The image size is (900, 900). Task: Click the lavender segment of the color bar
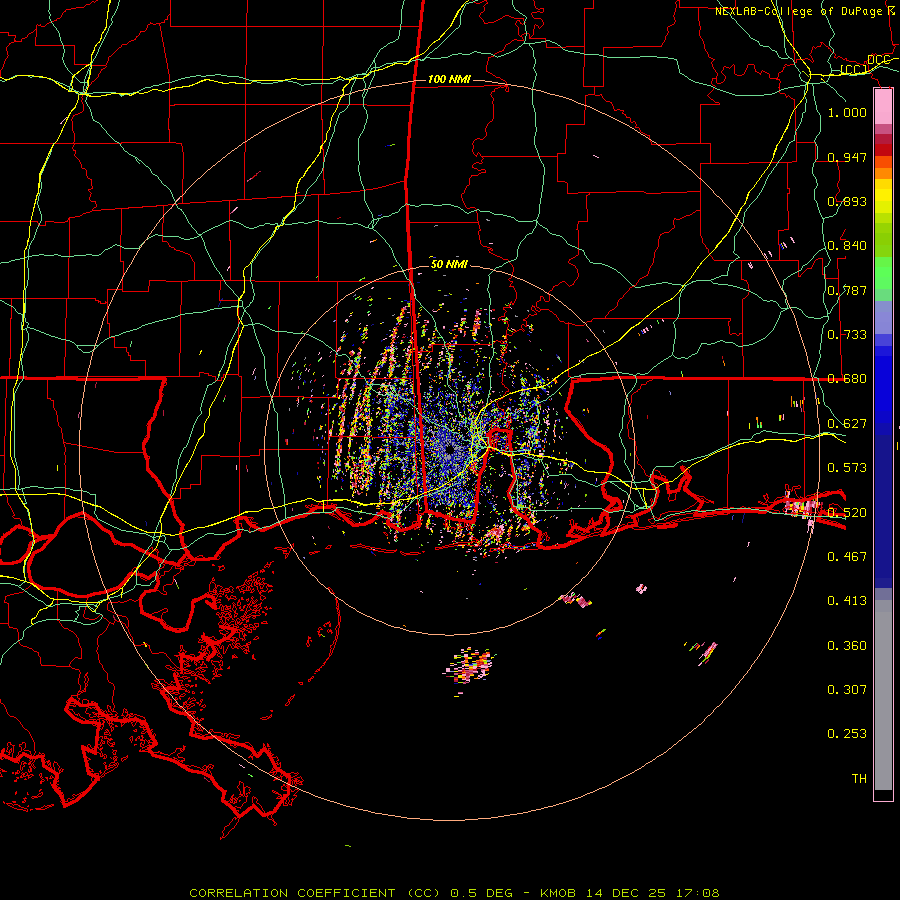(883, 317)
